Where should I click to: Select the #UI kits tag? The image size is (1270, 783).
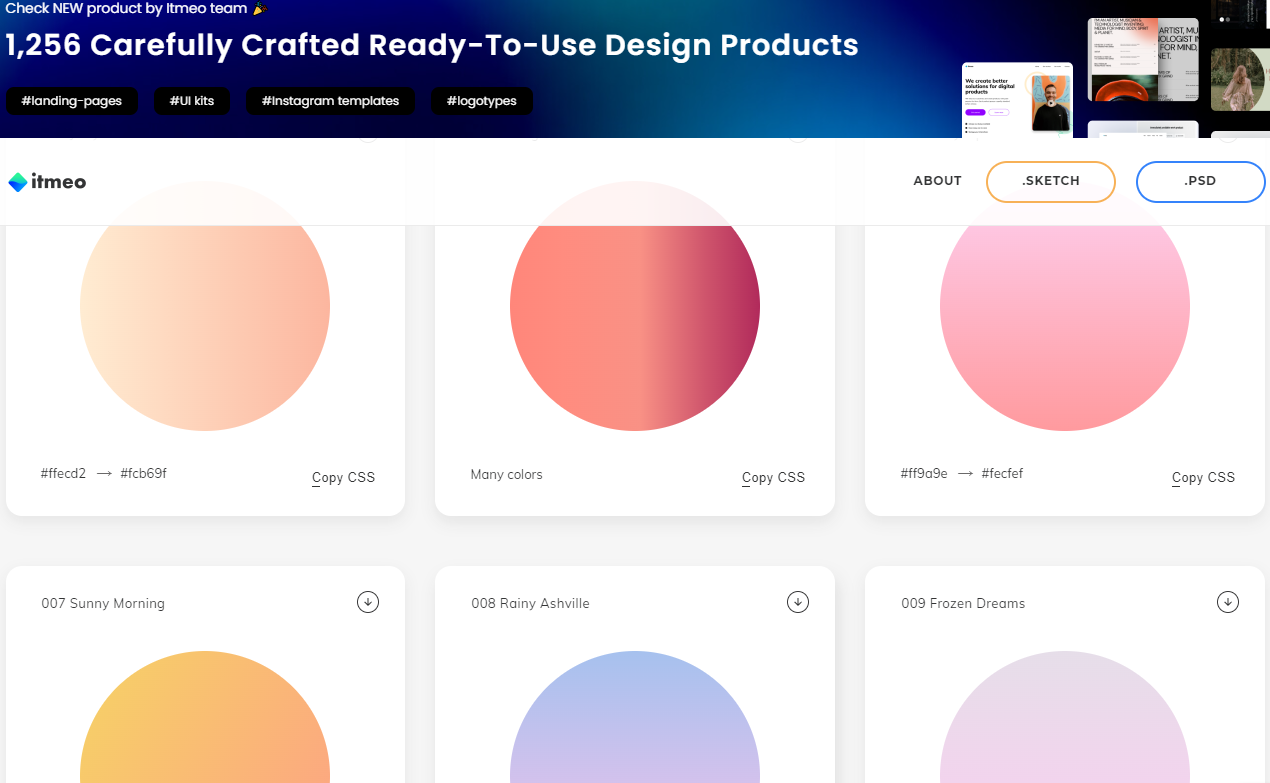point(191,101)
